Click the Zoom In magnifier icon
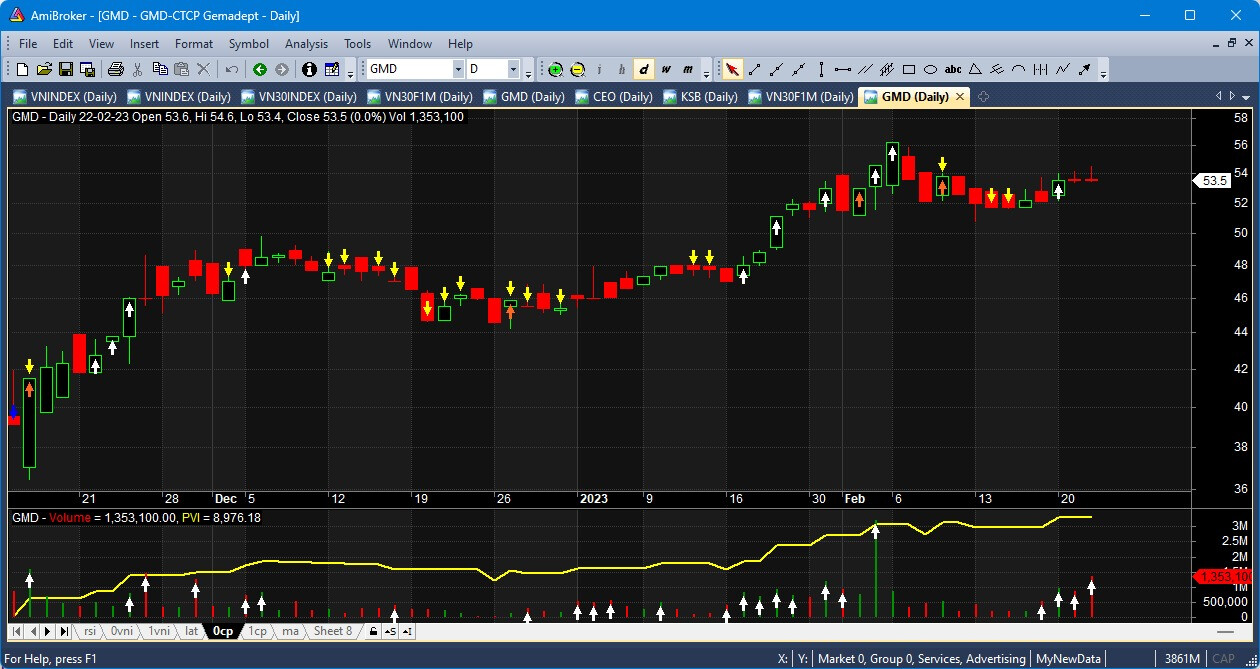The height and width of the screenshot is (669, 1260). coord(556,69)
